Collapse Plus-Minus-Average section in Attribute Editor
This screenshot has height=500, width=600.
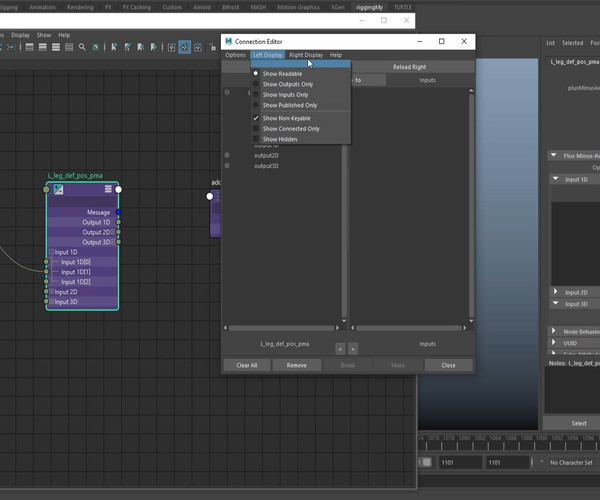pos(553,155)
